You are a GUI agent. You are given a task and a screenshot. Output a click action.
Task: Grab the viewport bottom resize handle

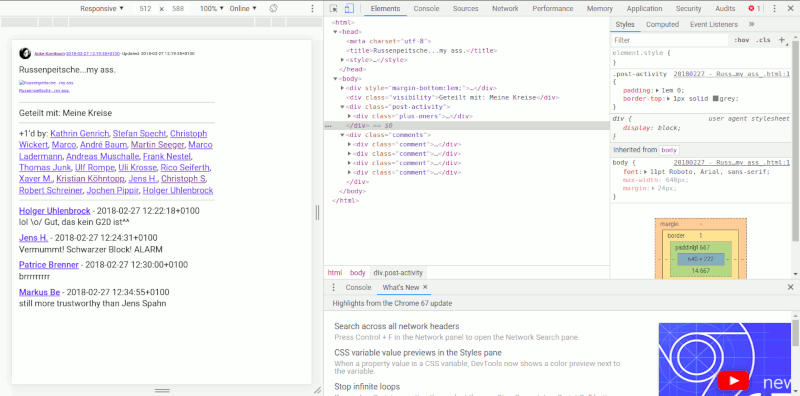pyautogui.click(x=162, y=390)
